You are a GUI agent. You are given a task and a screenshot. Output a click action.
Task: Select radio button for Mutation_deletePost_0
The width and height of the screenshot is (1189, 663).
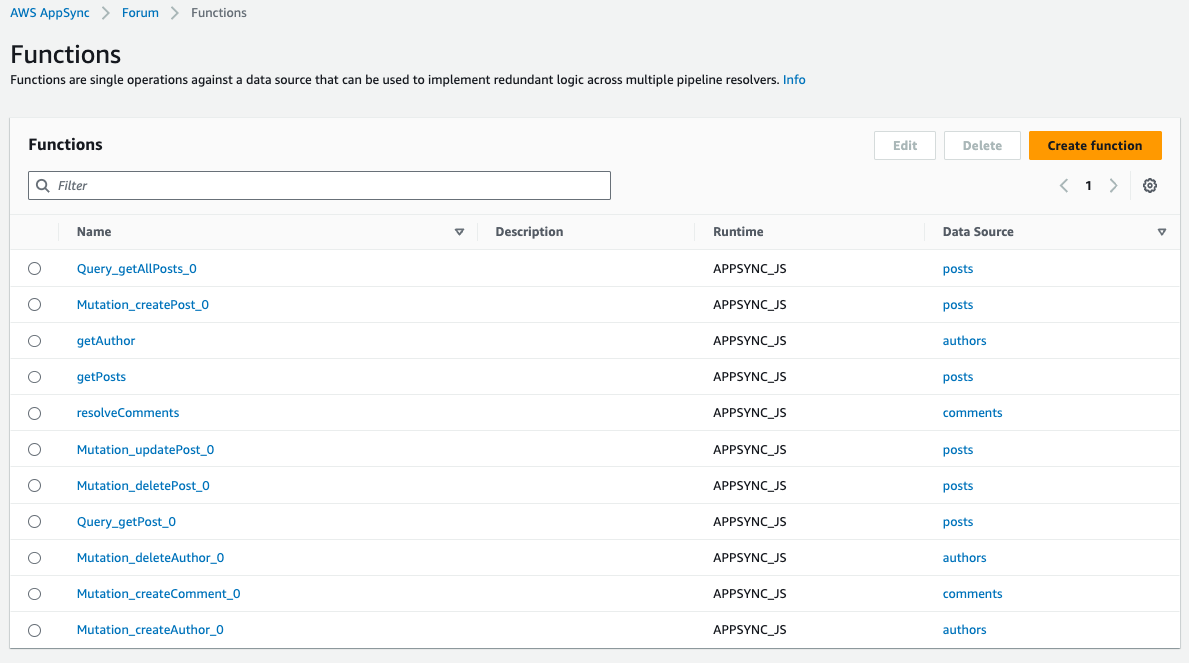point(35,485)
